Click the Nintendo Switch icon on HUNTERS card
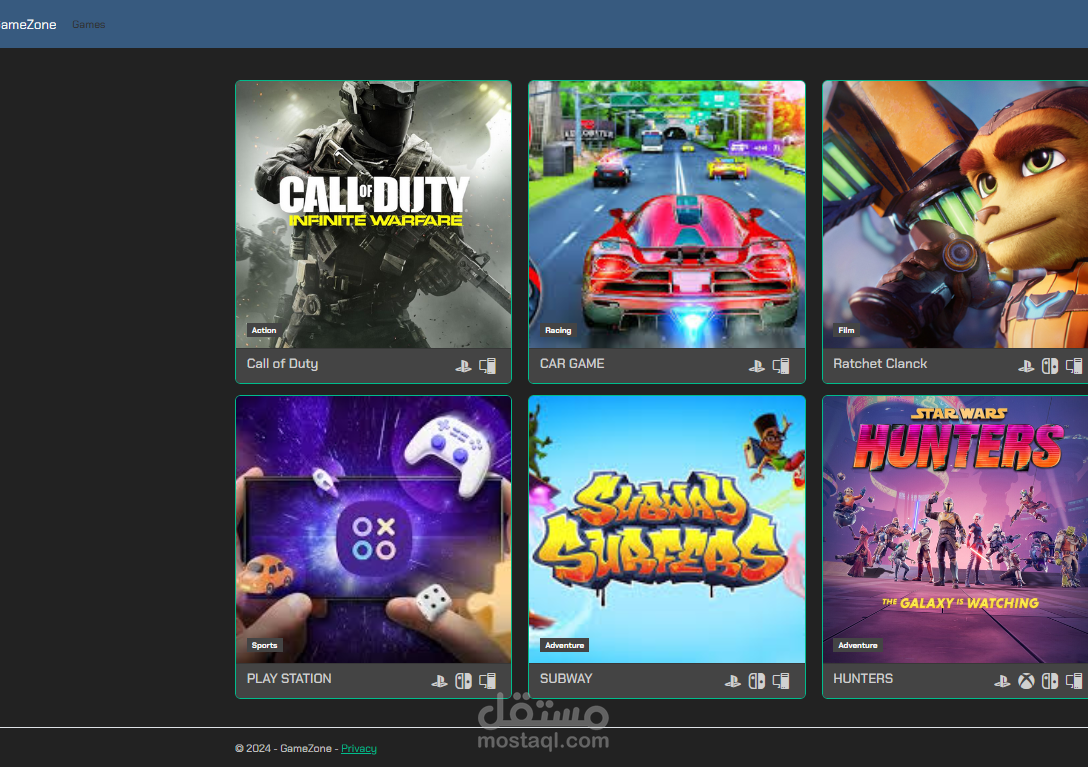Viewport: 1088px width, 767px height. 1050,681
